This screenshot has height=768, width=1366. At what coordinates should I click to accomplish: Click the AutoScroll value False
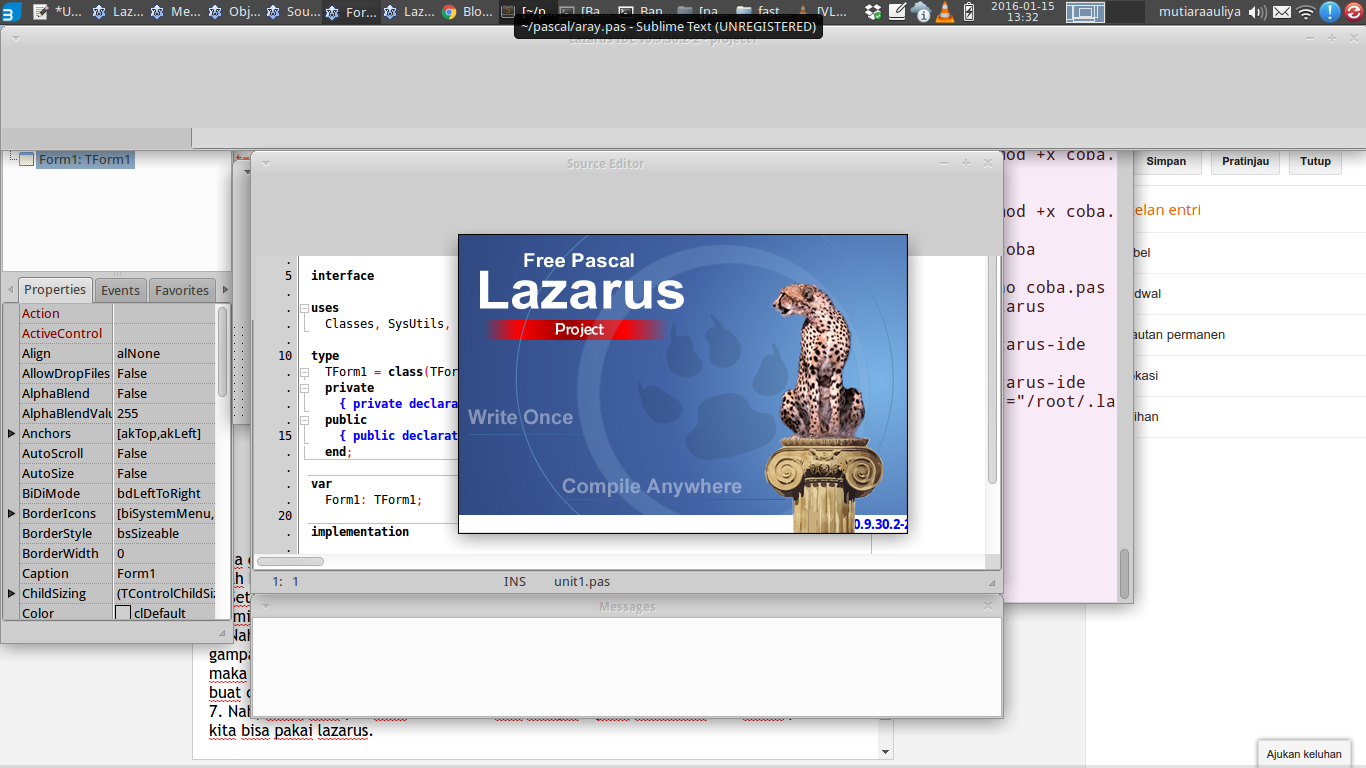tap(164, 453)
